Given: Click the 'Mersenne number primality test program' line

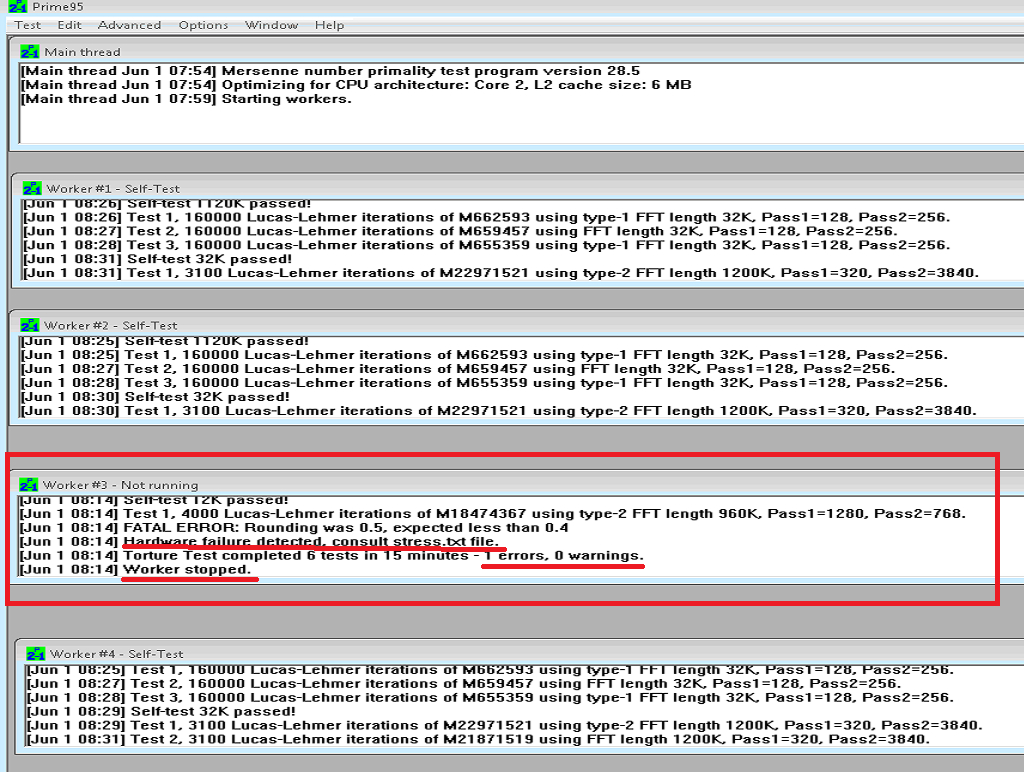Looking at the screenshot, I should click(x=330, y=71).
